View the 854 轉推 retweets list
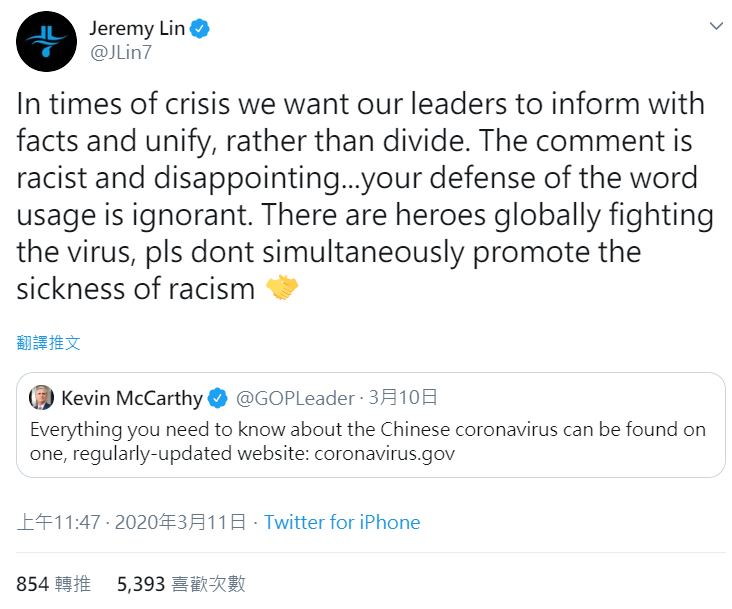Viewport: 732px width, 609px height. click(53, 584)
